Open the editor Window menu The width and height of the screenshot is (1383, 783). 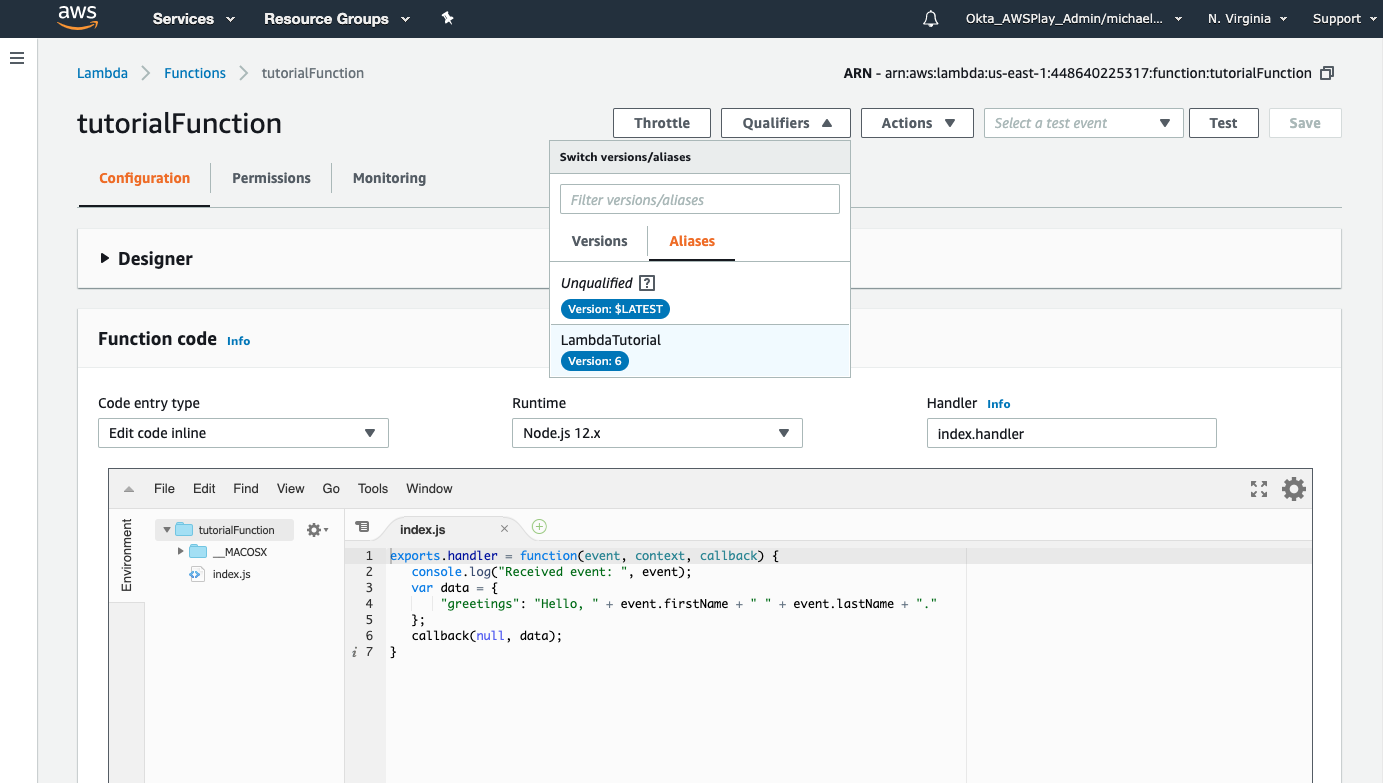tap(429, 489)
